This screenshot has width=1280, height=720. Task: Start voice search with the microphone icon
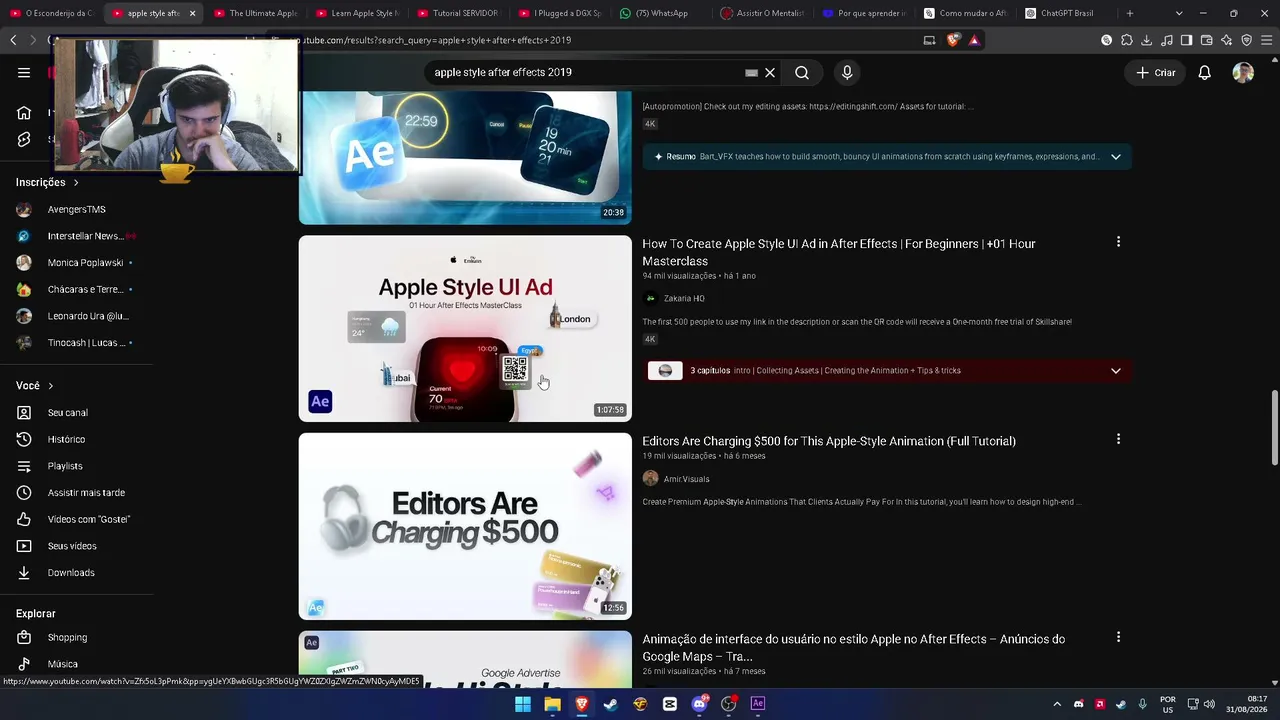tap(847, 72)
